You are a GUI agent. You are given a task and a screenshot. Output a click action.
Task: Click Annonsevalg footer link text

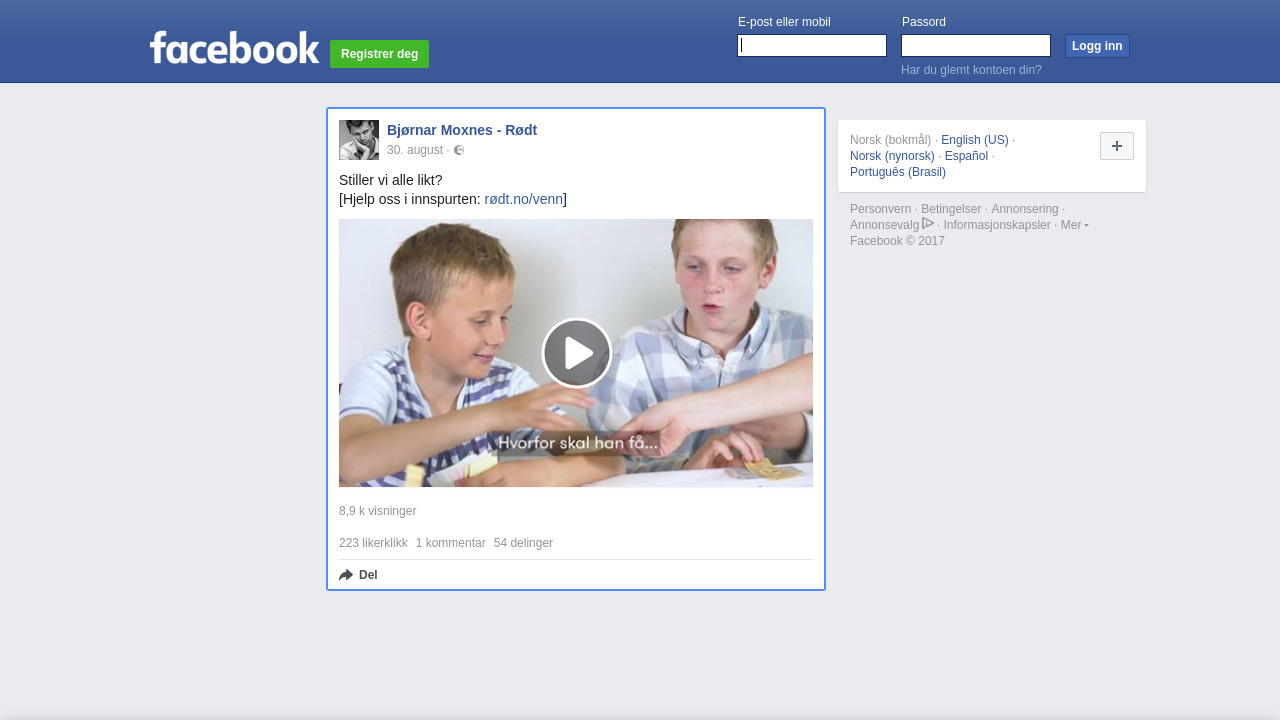(x=884, y=225)
